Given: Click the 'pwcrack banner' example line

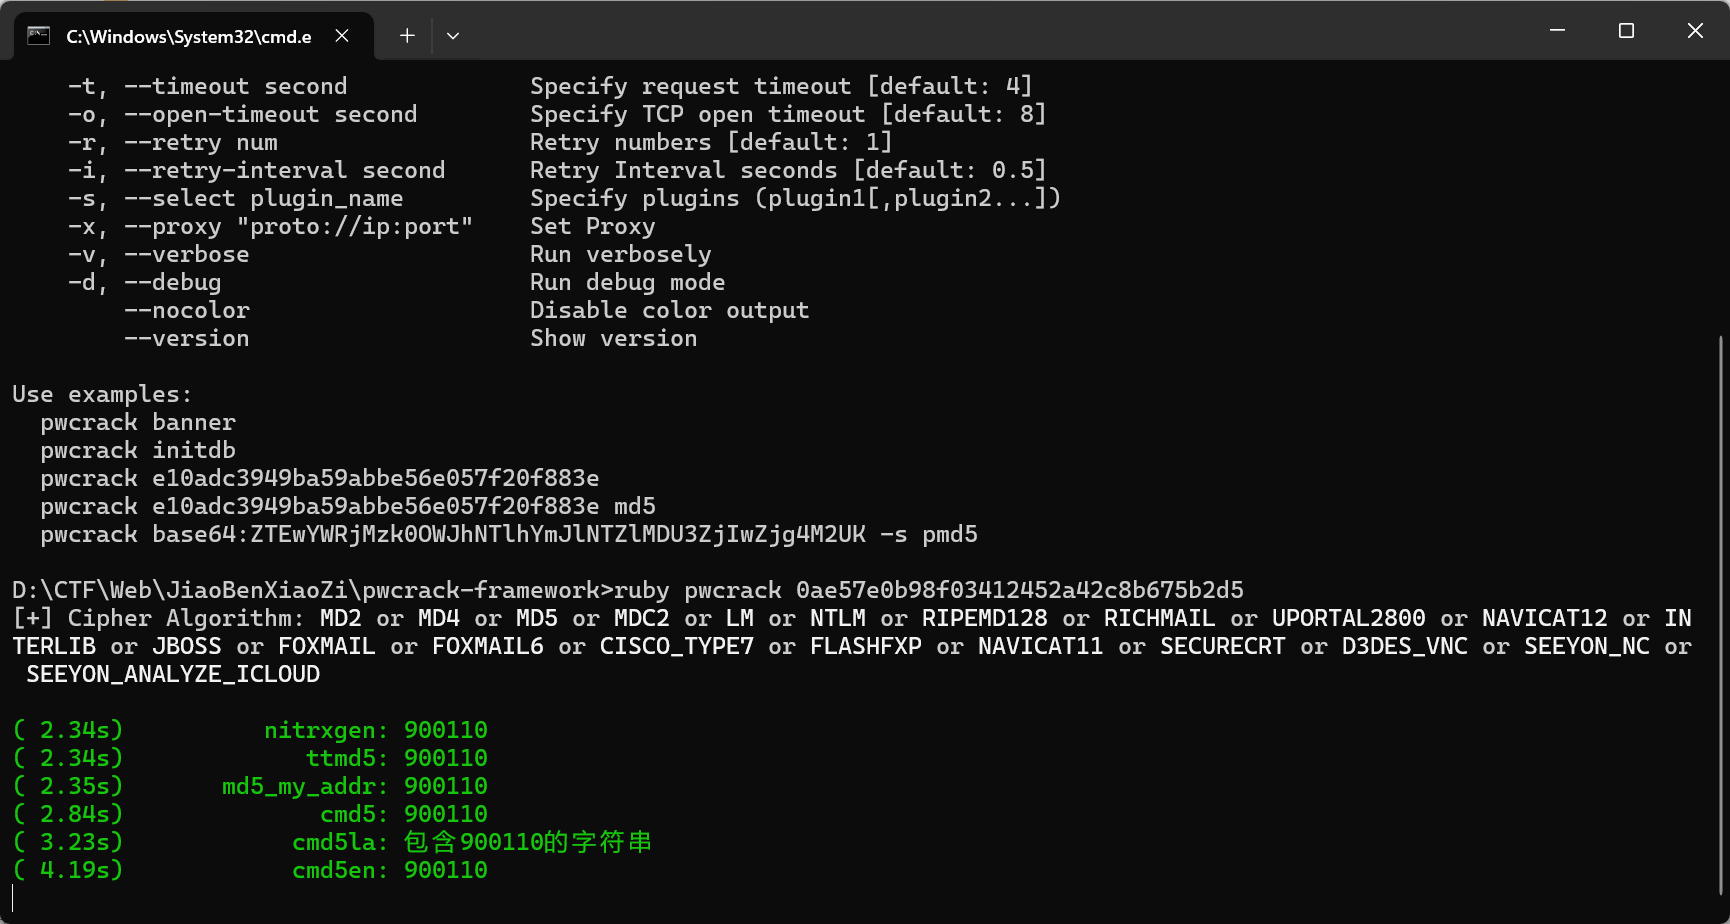Looking at the screenshot, I should [x=138, y=423].
